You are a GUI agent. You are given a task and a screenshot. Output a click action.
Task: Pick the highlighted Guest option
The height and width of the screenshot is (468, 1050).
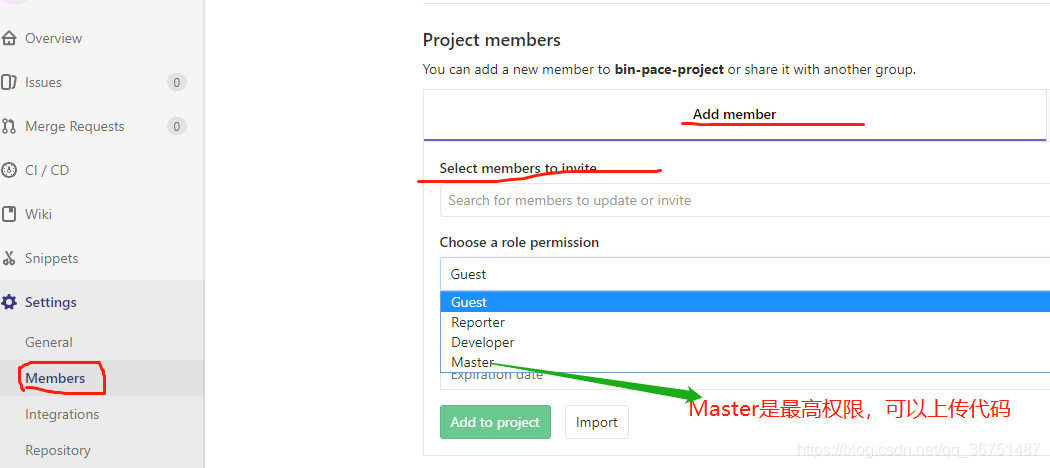[x=745, y=302]
